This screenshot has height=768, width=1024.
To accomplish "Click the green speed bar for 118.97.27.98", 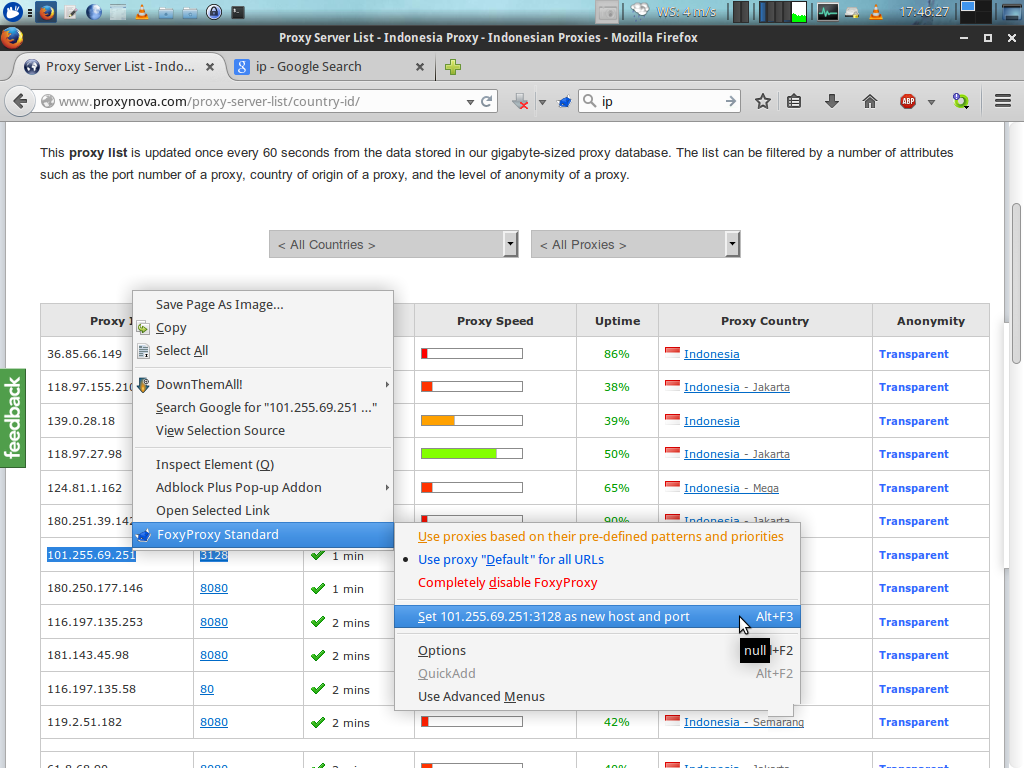I will (472, 453).
